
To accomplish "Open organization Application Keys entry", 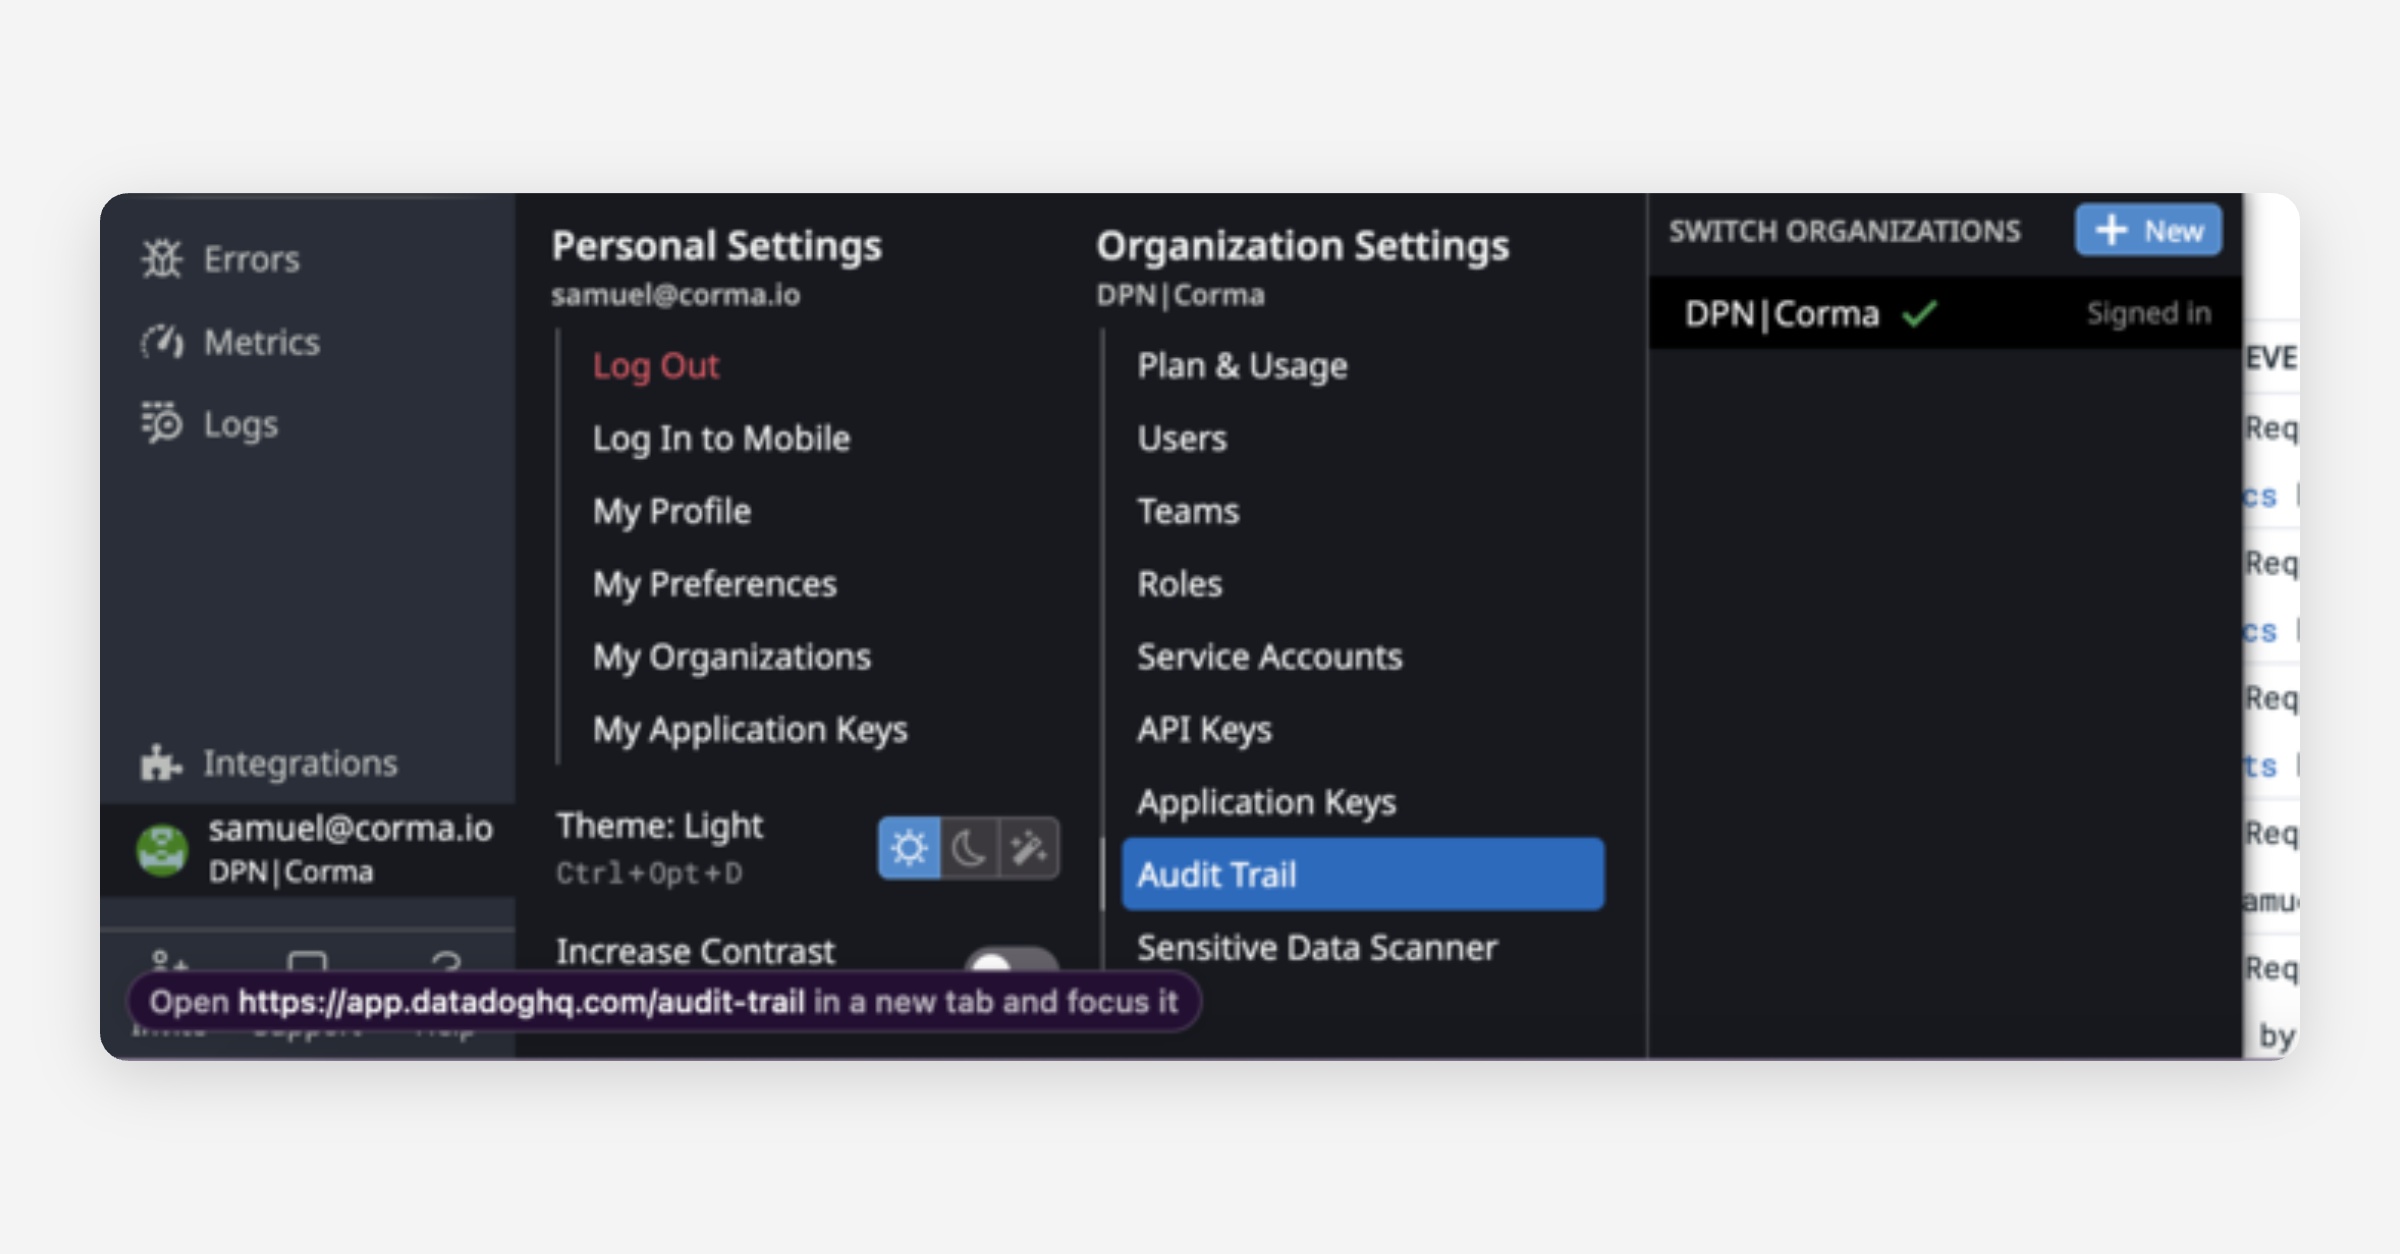I will (x=1266, y=803).
